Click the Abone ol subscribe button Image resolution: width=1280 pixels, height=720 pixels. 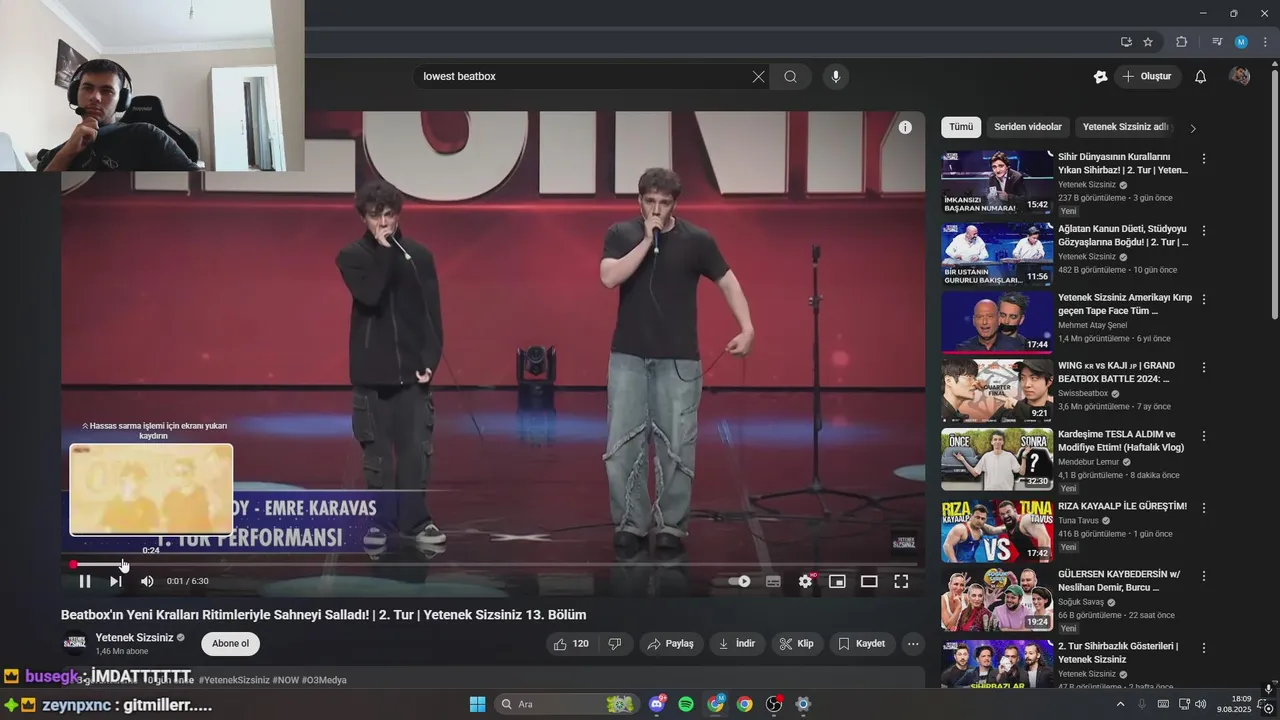pos(230,644)
